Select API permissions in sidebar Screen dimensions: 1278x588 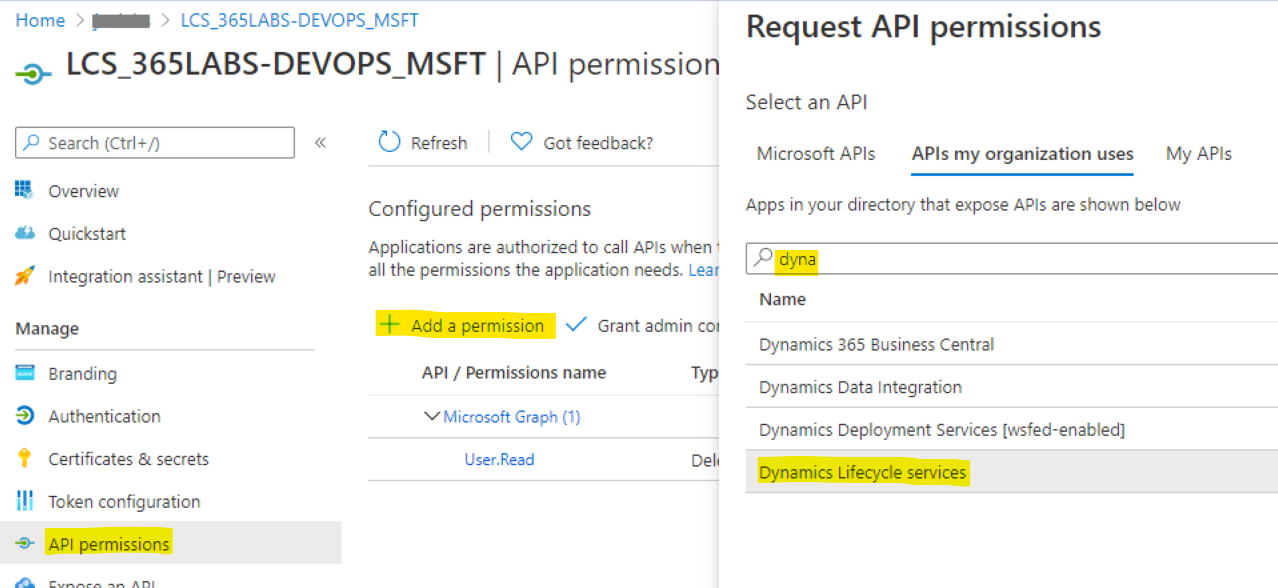[x=109, y=544]
